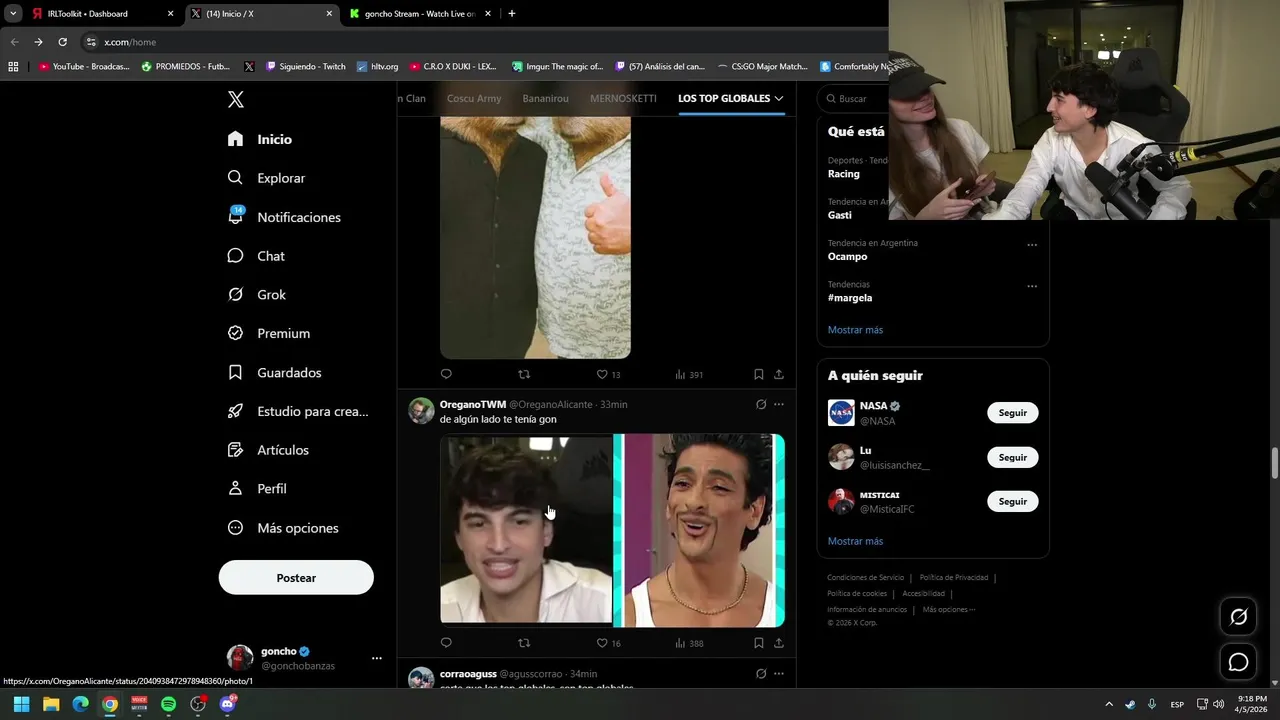Click OreganoTWM avatar picture

[x=422, y=411]
